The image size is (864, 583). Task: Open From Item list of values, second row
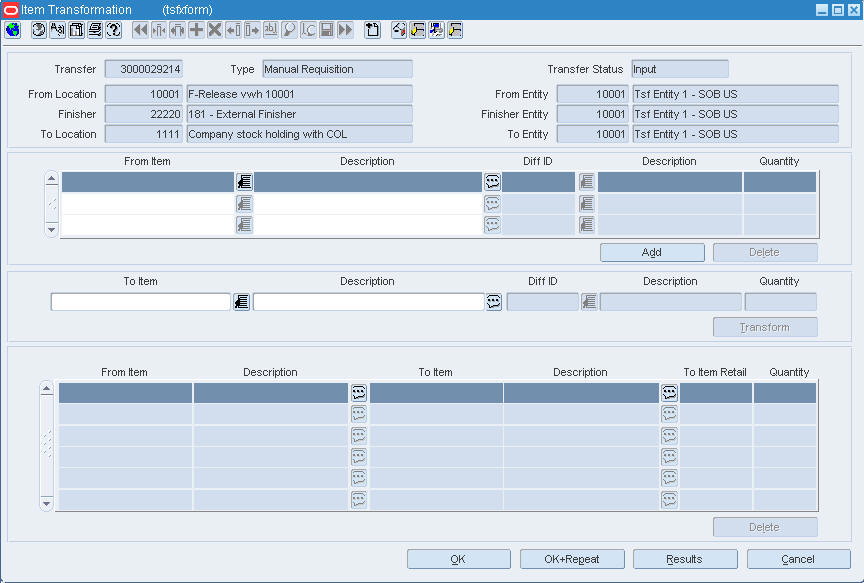click(244, 204)
